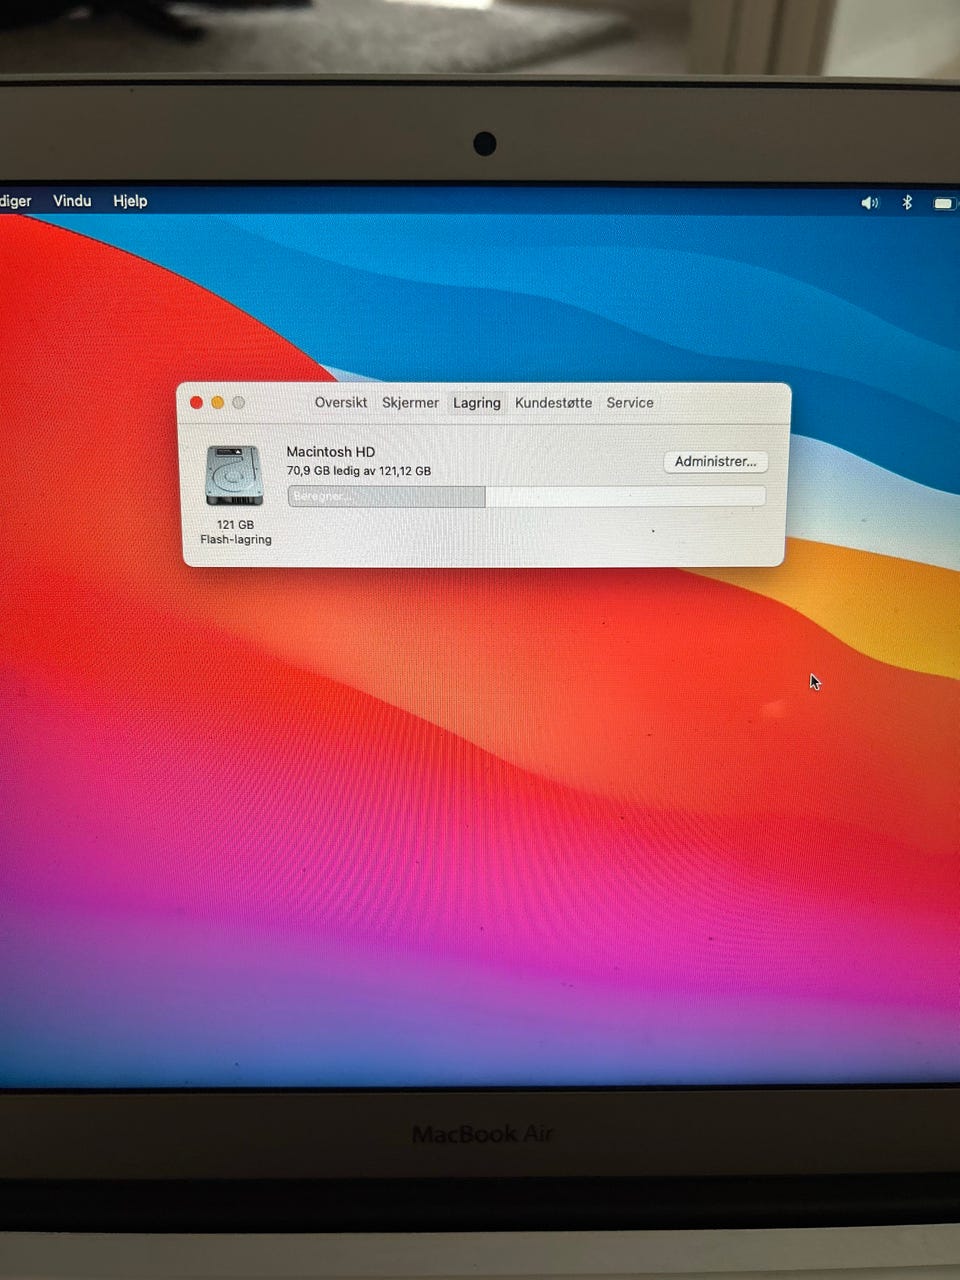This screenshot has height=1280, width=960.
Task: Close the system information window
Action: coord(196,402)
